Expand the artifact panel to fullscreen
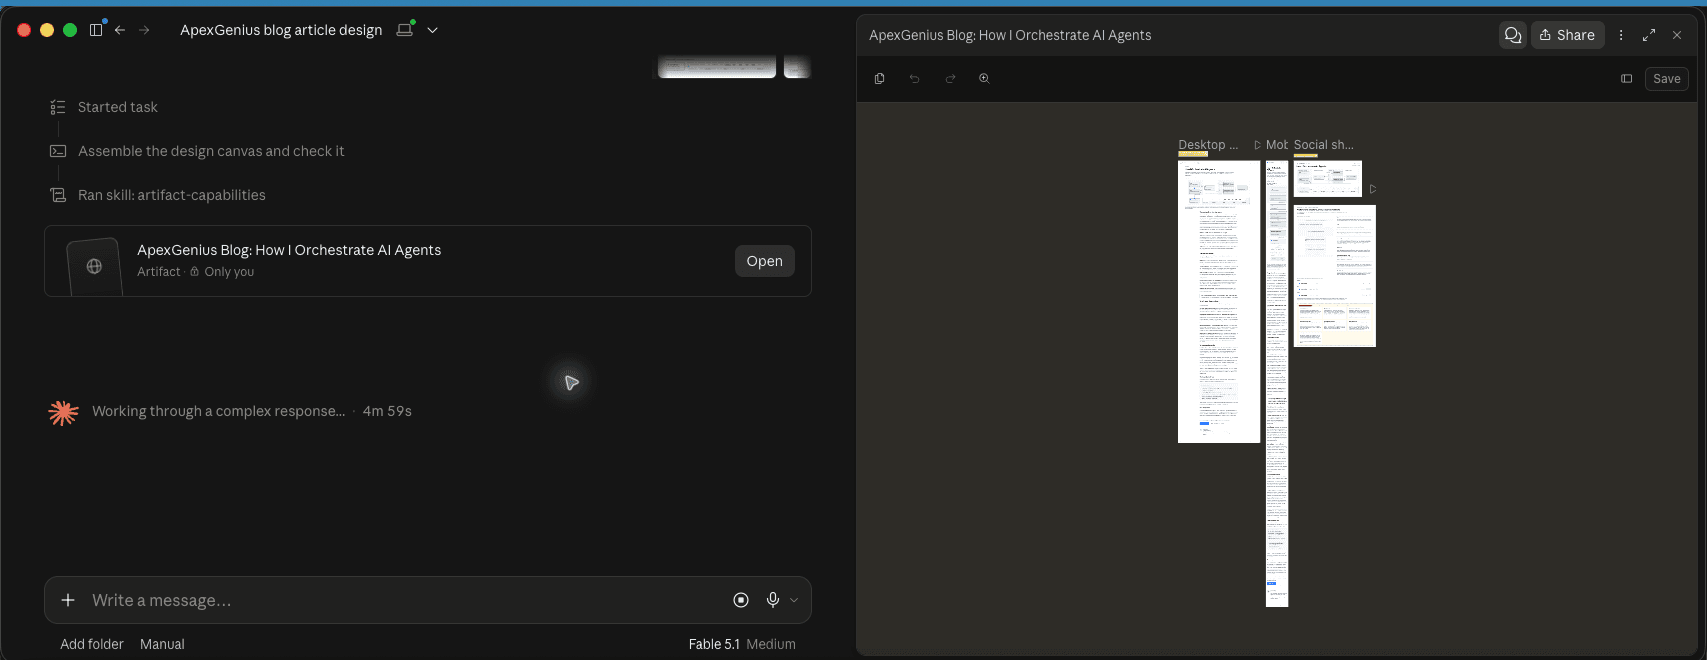This screenshot has height=660, width=1707. click(1649, 35)
